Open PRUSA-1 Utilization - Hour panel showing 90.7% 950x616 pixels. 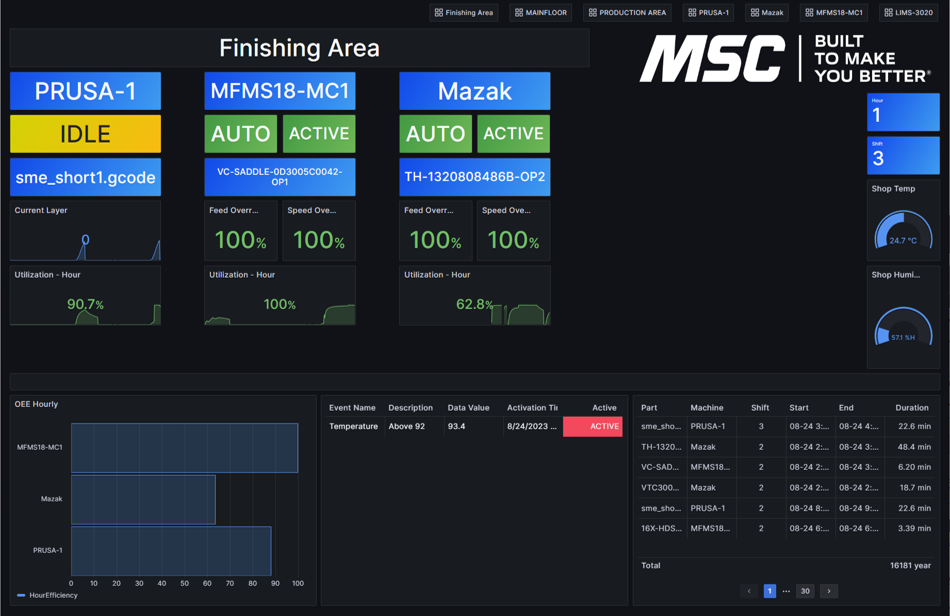click(85, 295)
